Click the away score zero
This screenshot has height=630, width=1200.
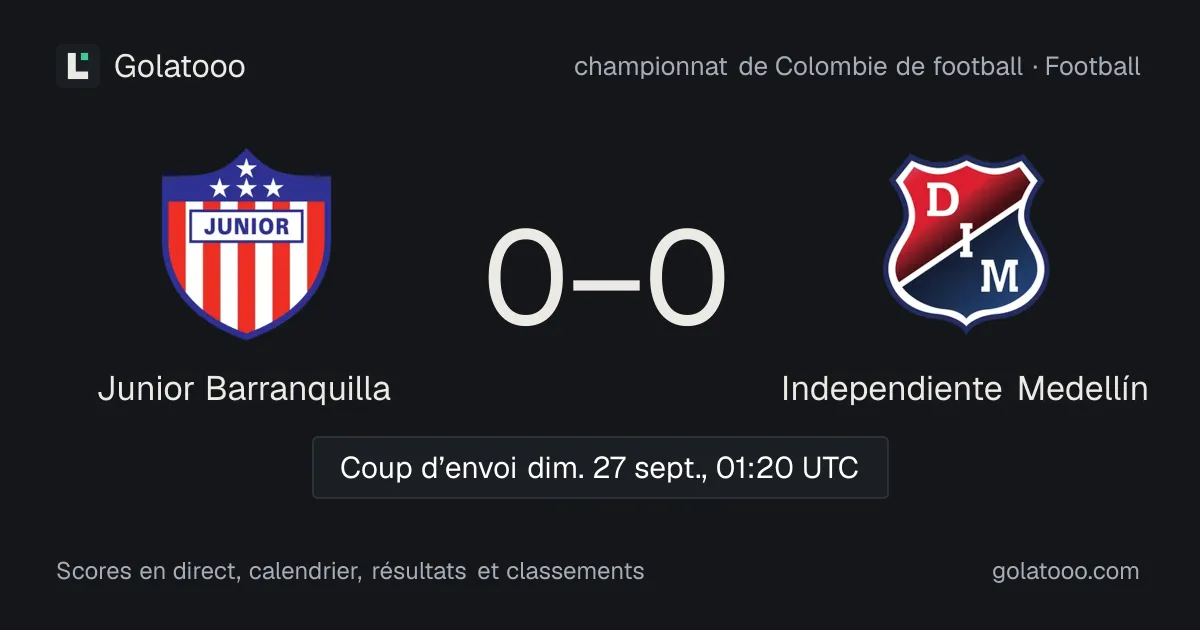(686, 278)
